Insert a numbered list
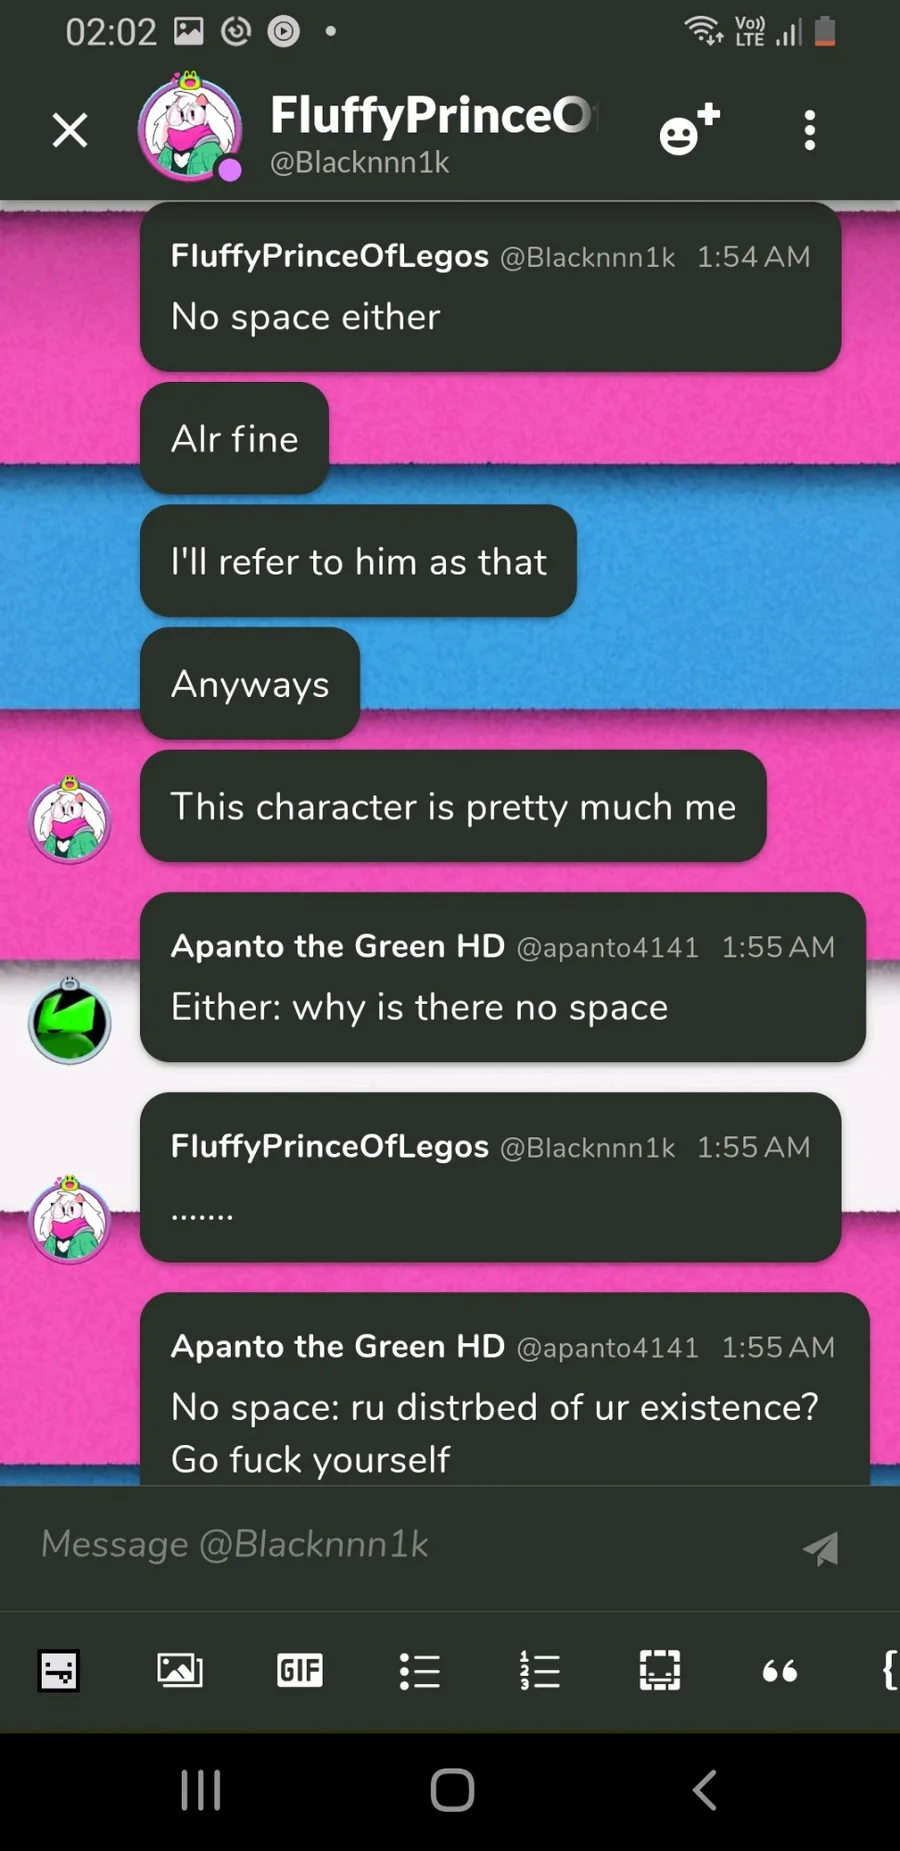Viewport: 900px width, 1851px height. point(540,1670)
